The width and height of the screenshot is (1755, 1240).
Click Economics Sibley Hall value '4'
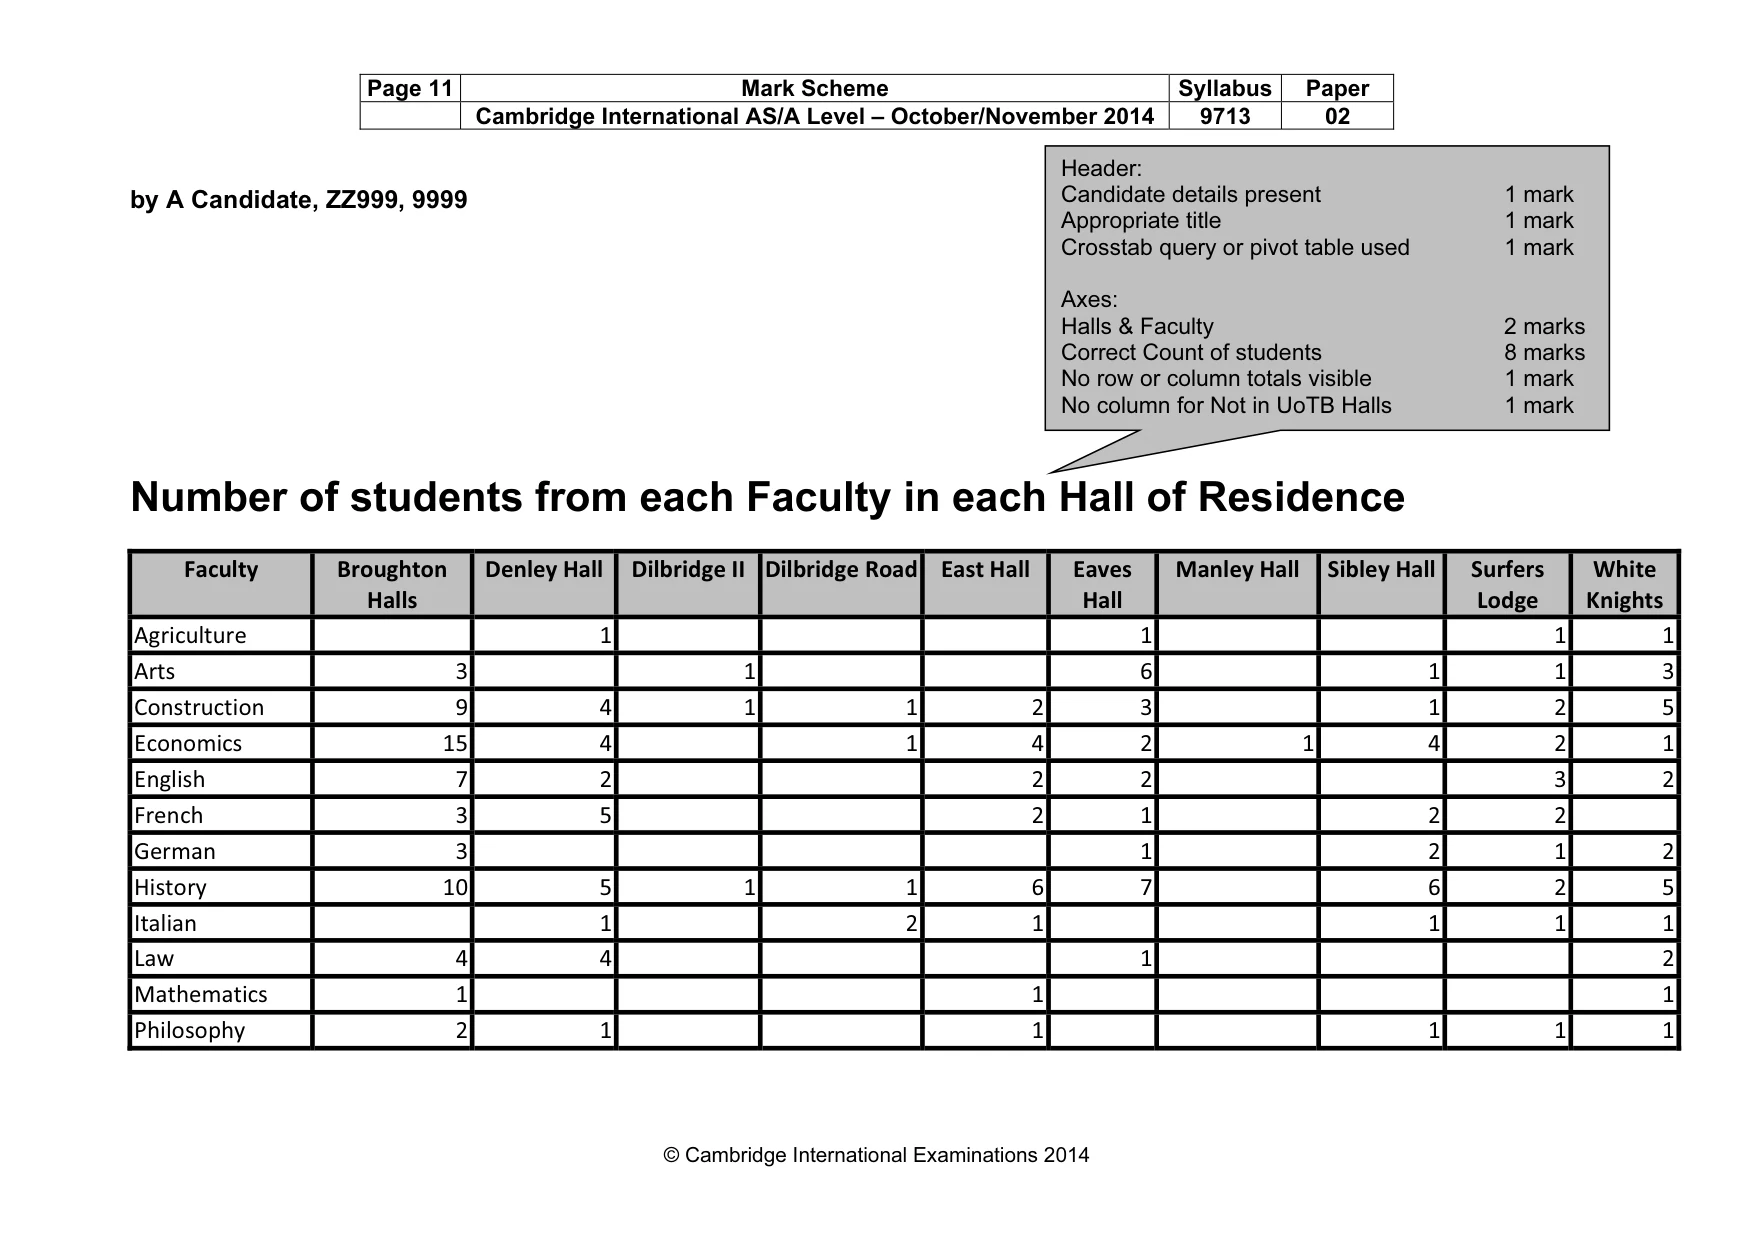click(1434, 744)
